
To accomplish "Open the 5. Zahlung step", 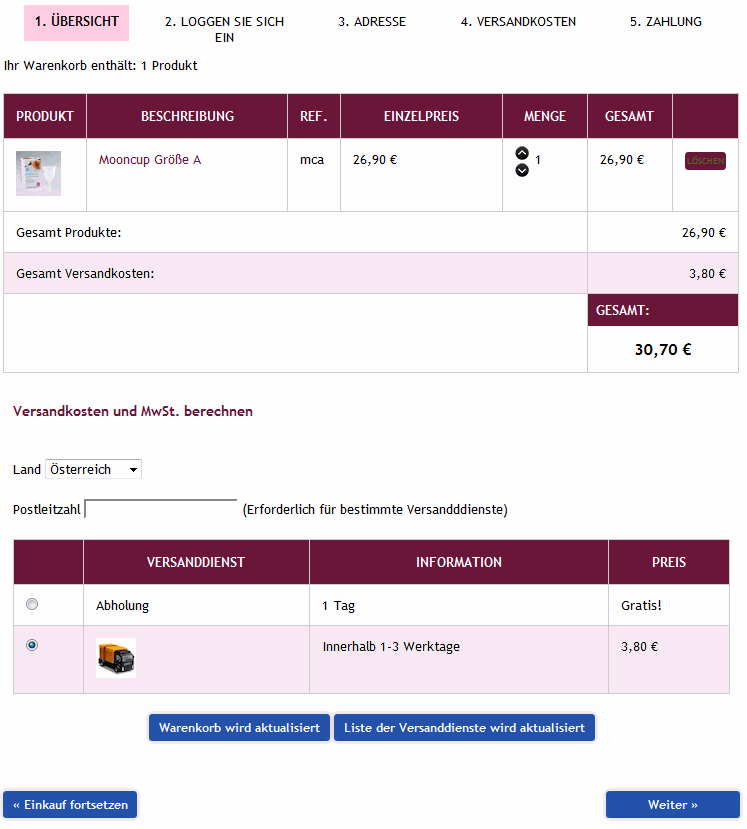I will [x=665, y=22].
